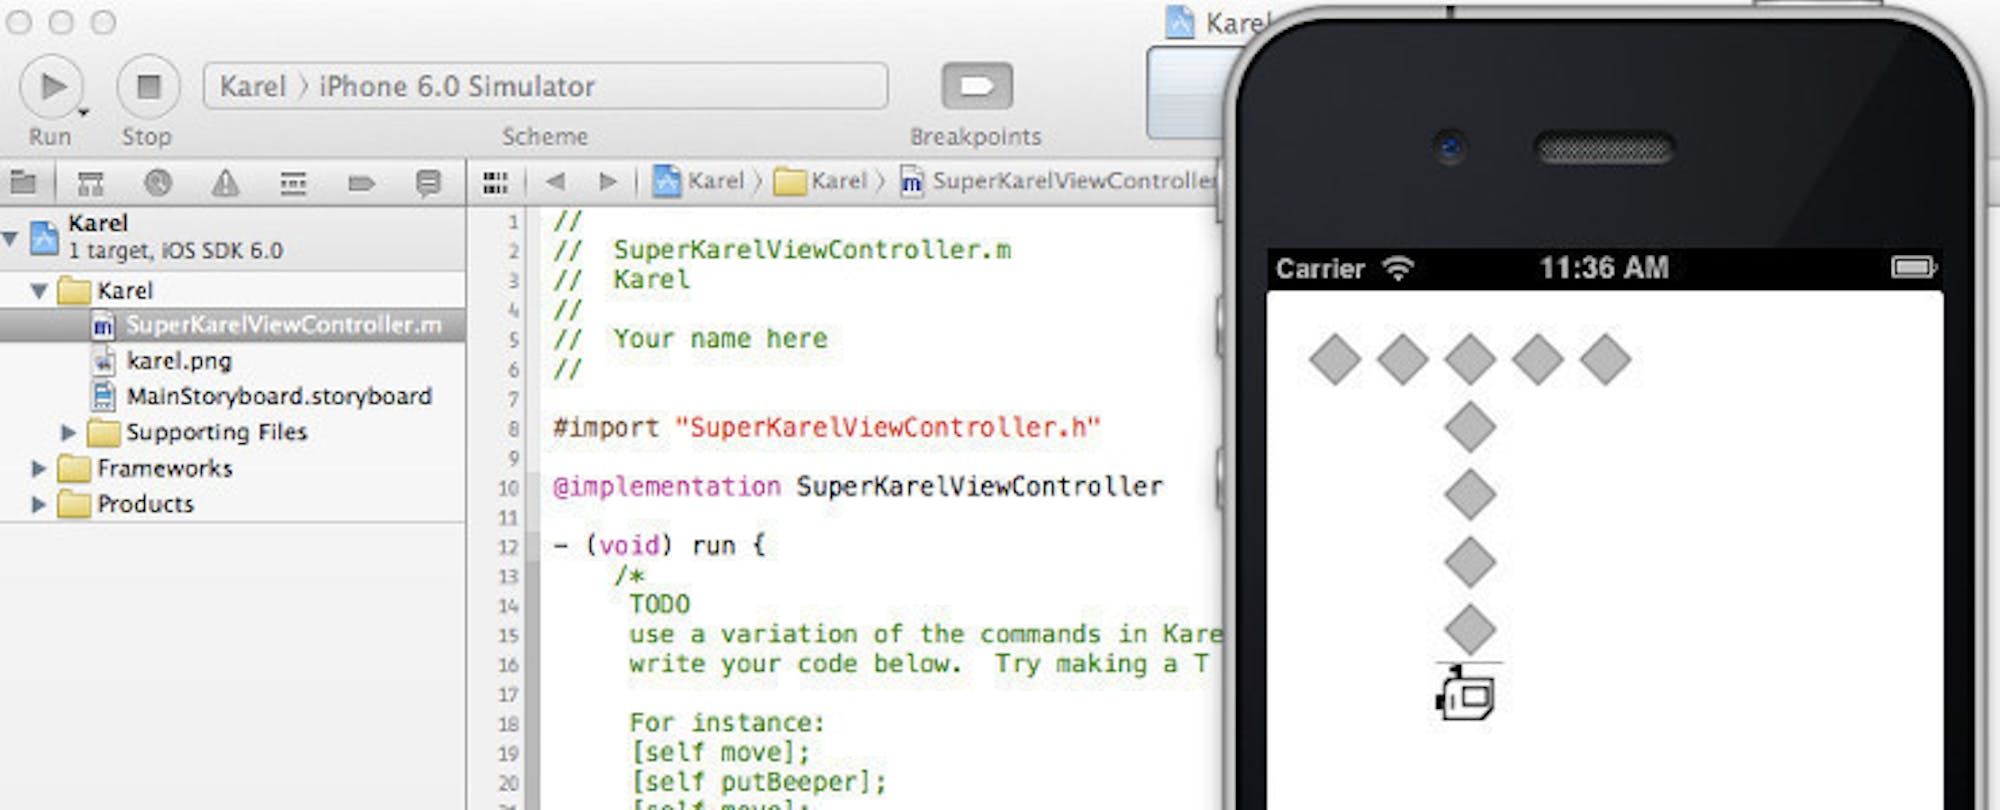This screenshot has width=2000, height=810.
Task: Click the simulator battery icon
Action: click(1914, 267)
